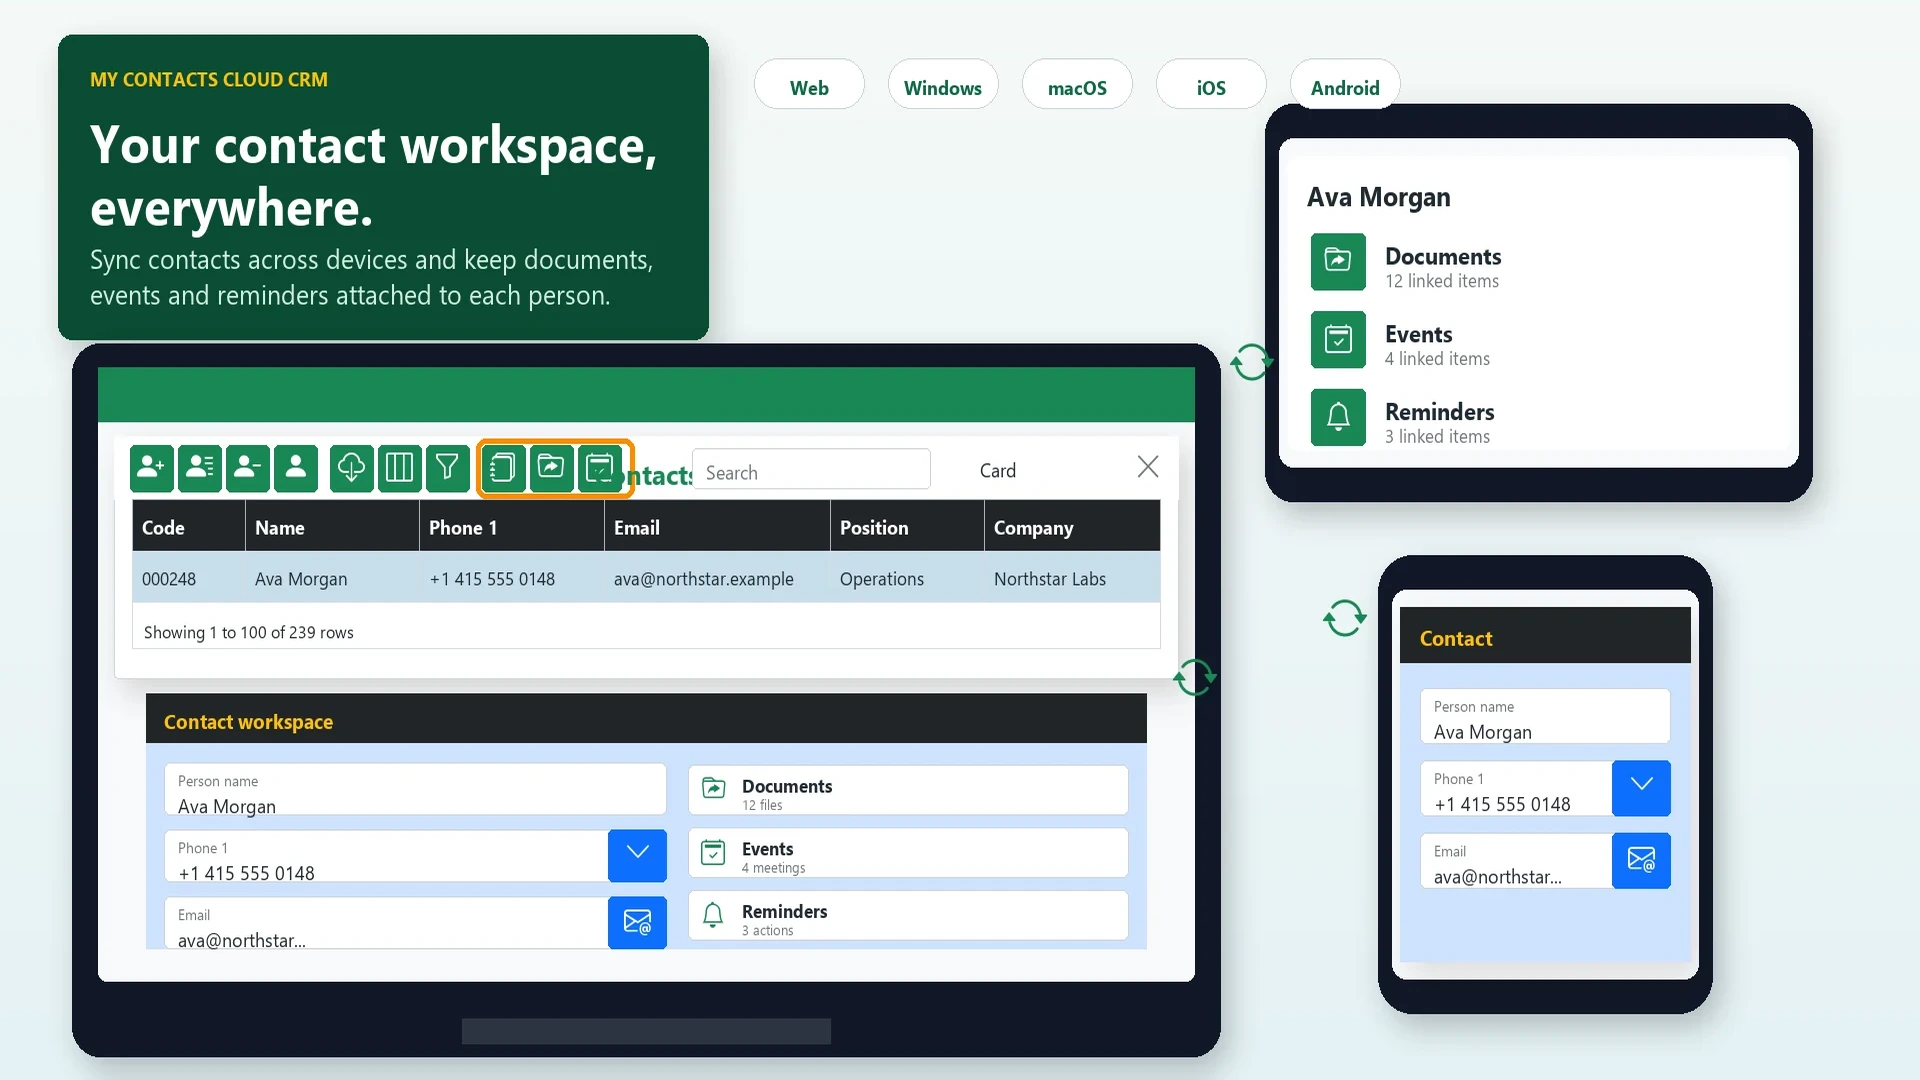This screenshot has width=1920, height=1080.
Task: Select the Ava Morgan table row name
Action: point(301,579)
